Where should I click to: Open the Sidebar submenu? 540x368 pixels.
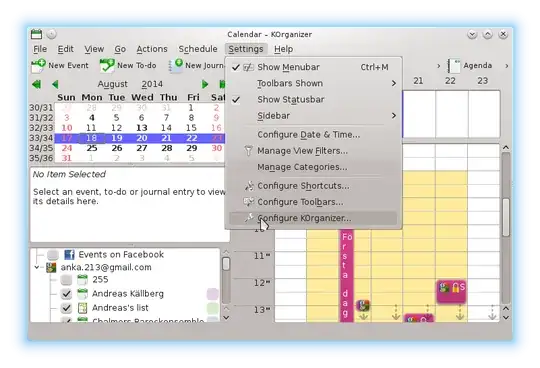(313, 116)
